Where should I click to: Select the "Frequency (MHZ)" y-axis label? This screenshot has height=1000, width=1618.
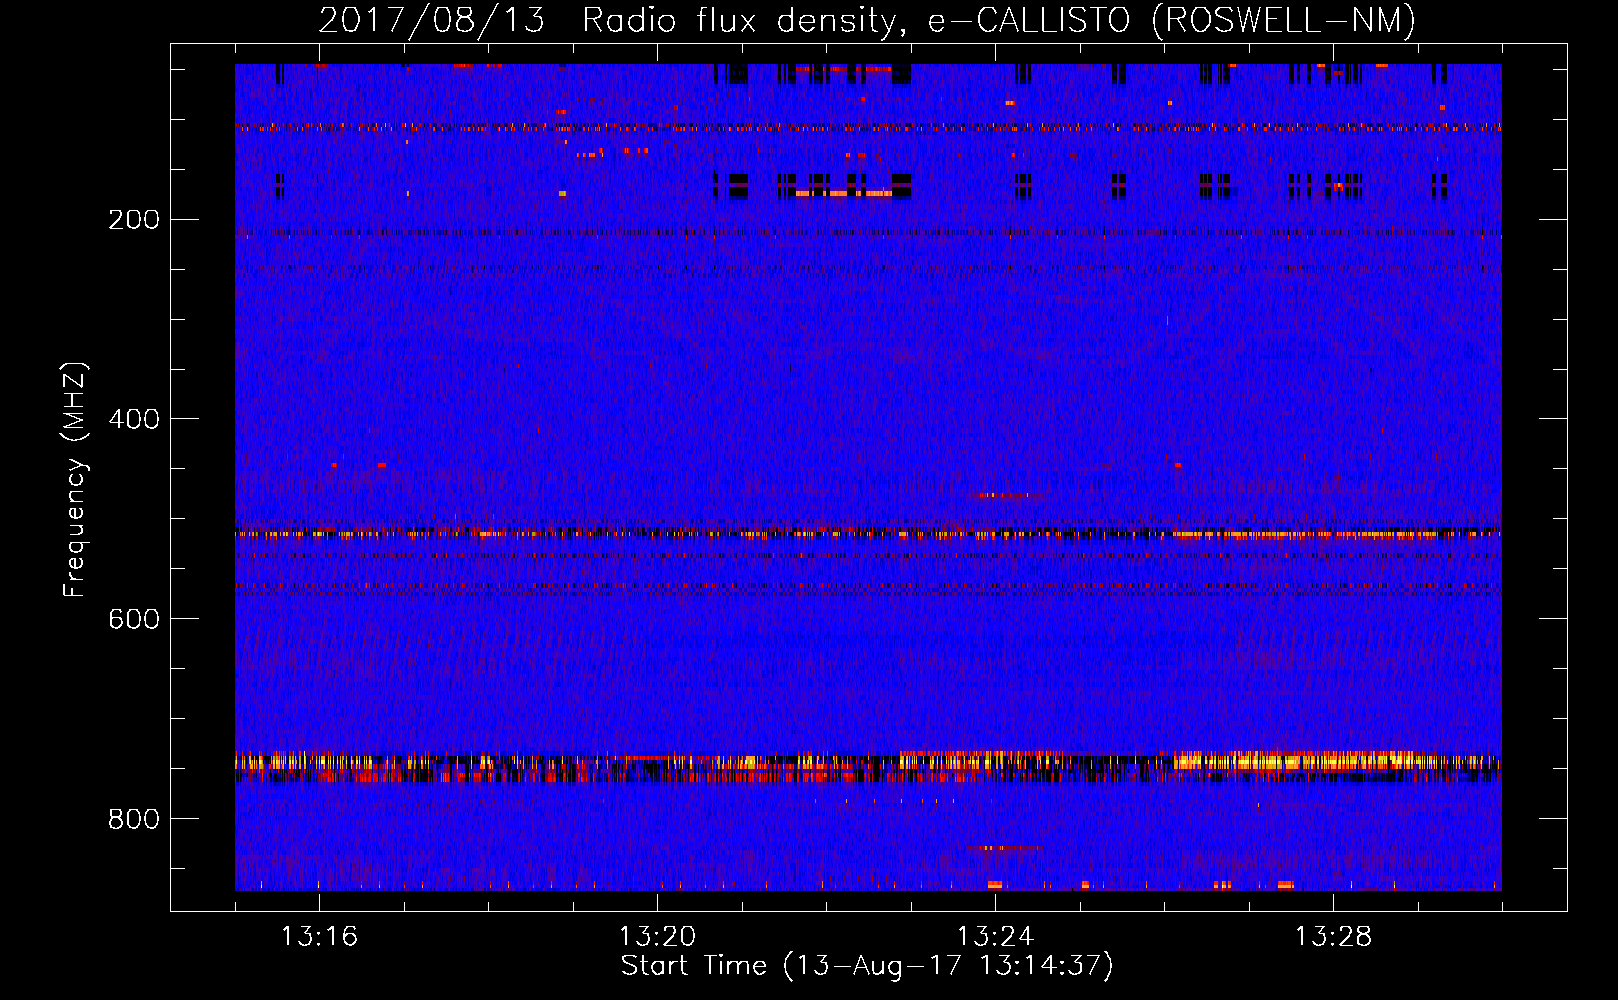(75, 480)
